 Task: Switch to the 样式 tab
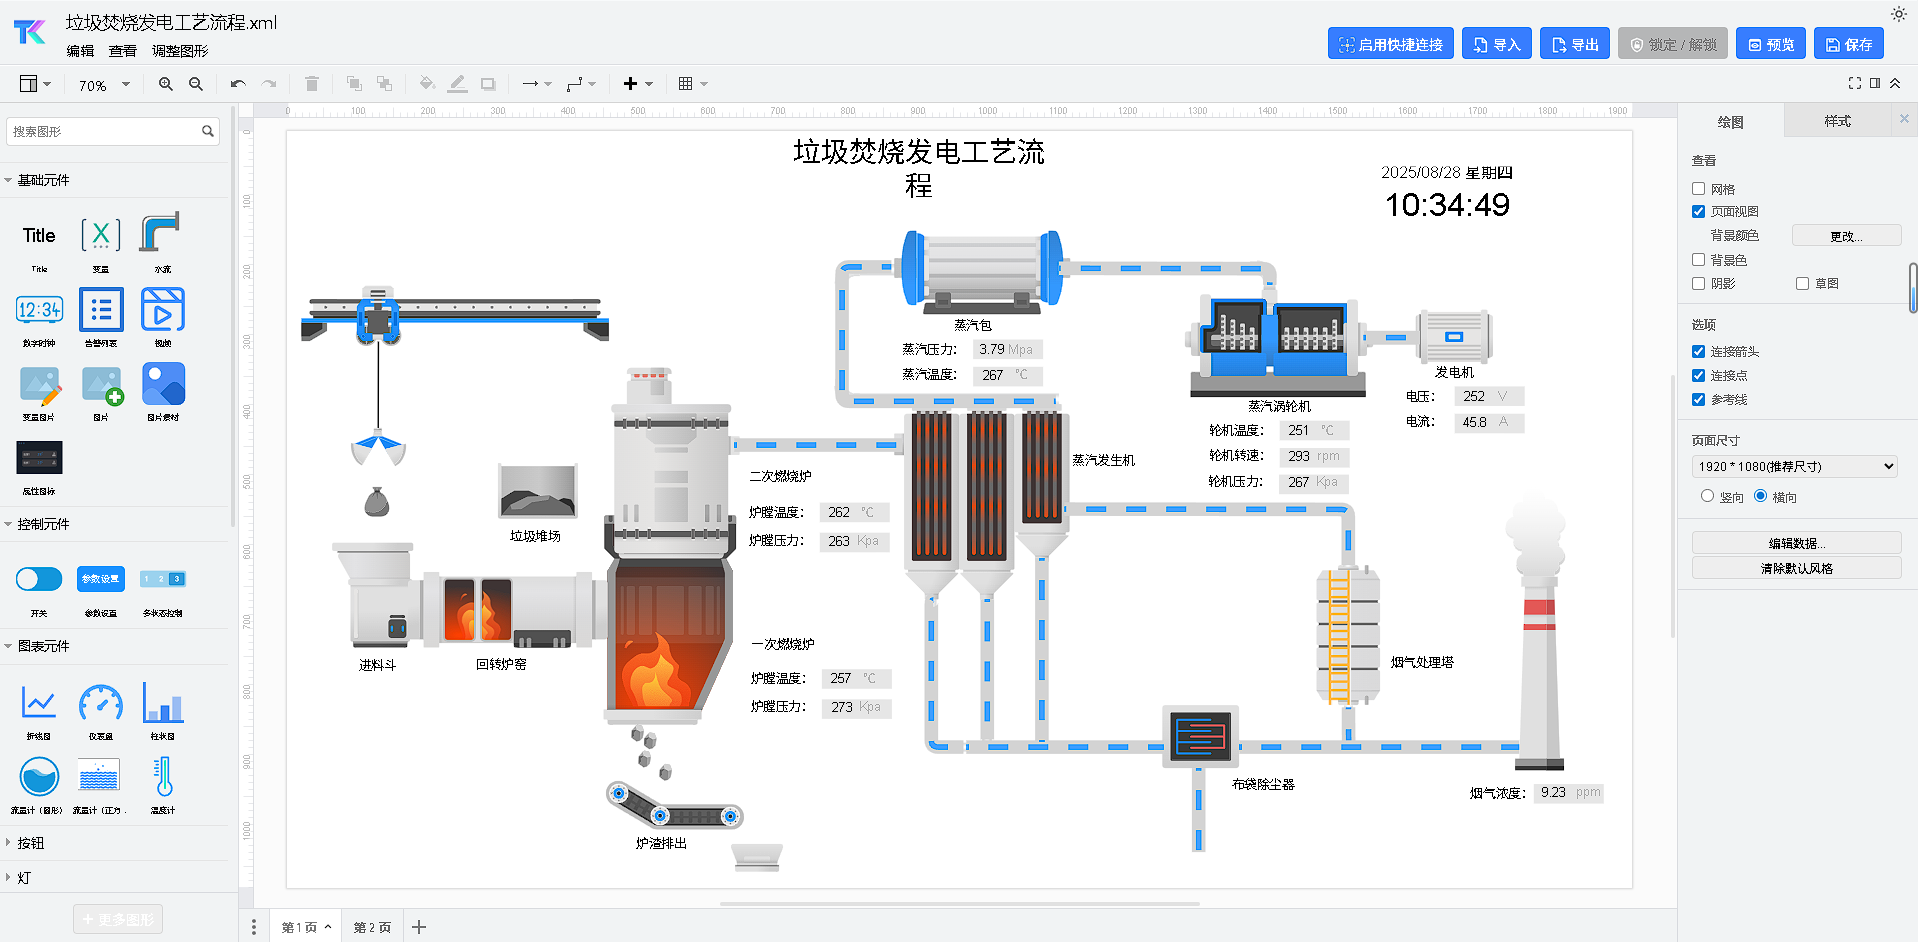[1836, 121]
